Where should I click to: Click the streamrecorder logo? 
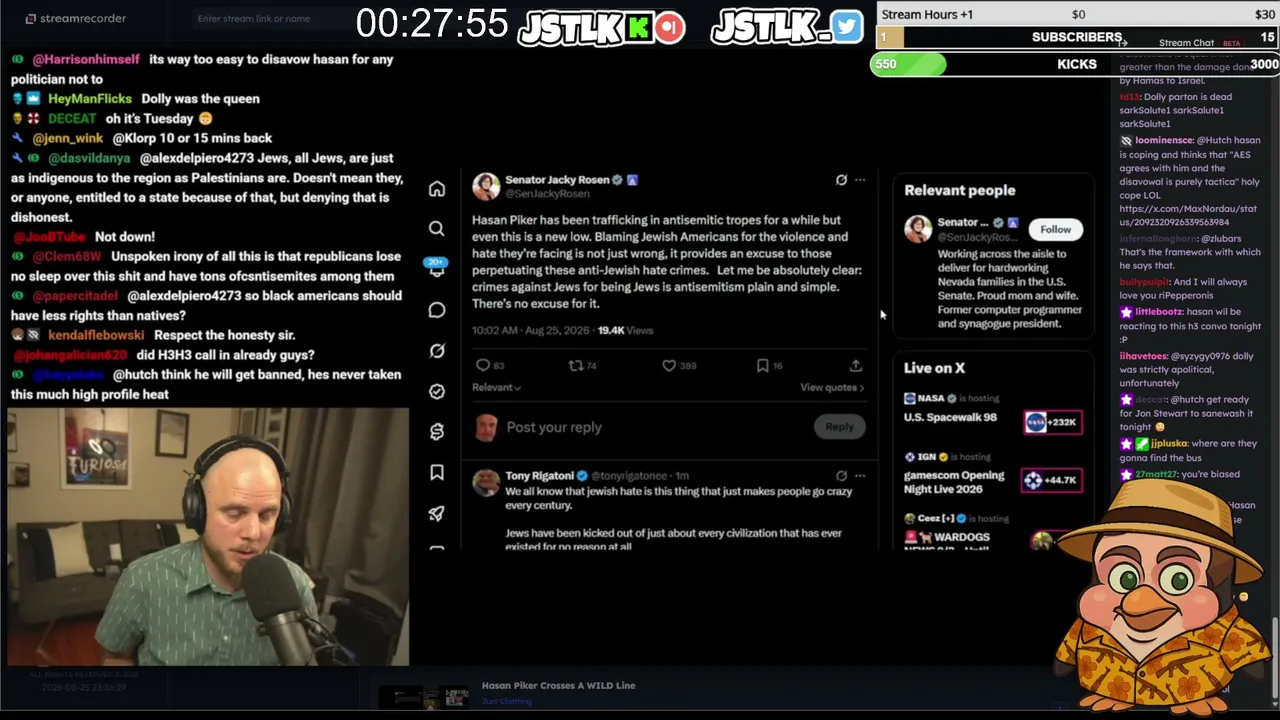pos(75,18)
